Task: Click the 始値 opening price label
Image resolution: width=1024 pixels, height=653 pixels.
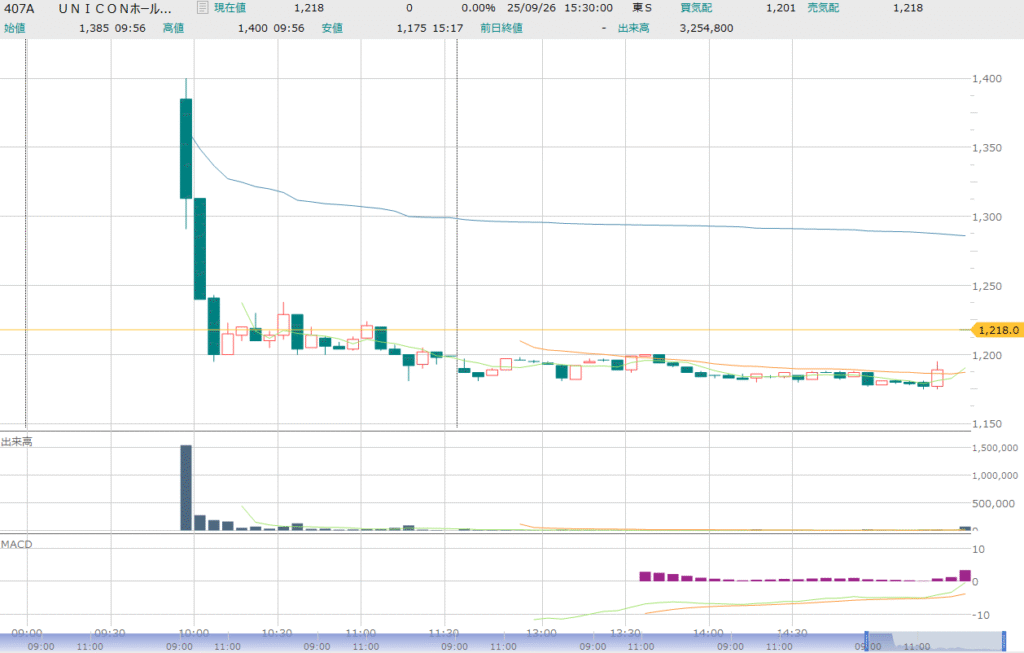Action: 14,28
